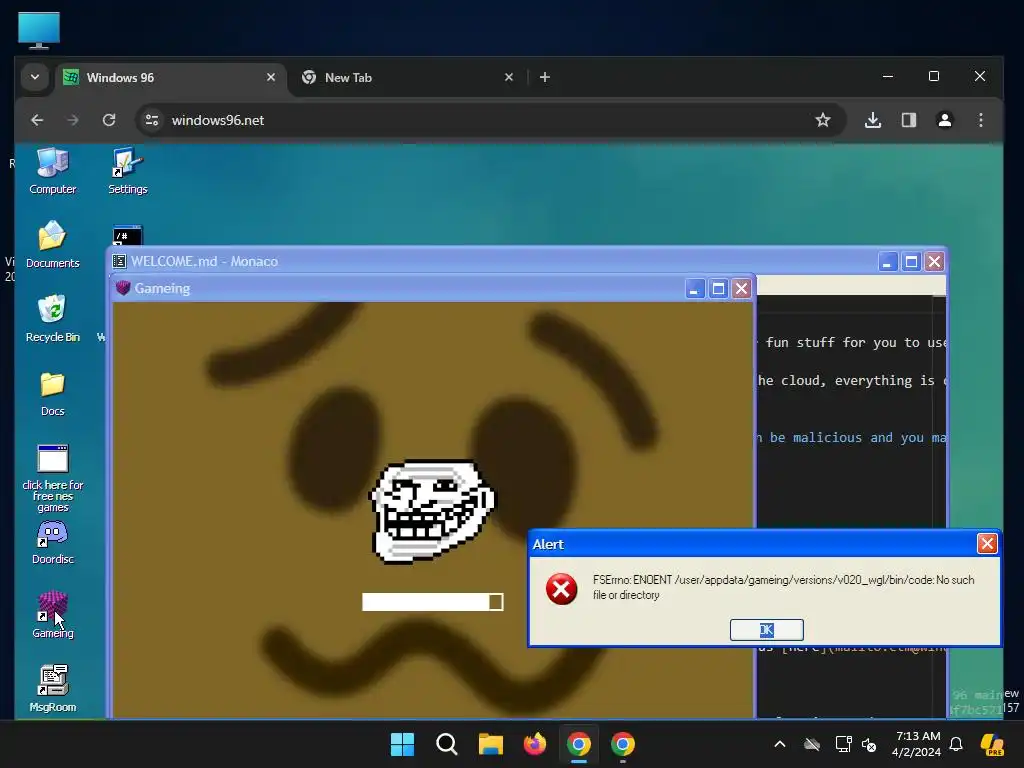The image size is (1024, 768).
Task: Open the MsgRoom desktop shortcut
Action: click(x=52, y=688)
